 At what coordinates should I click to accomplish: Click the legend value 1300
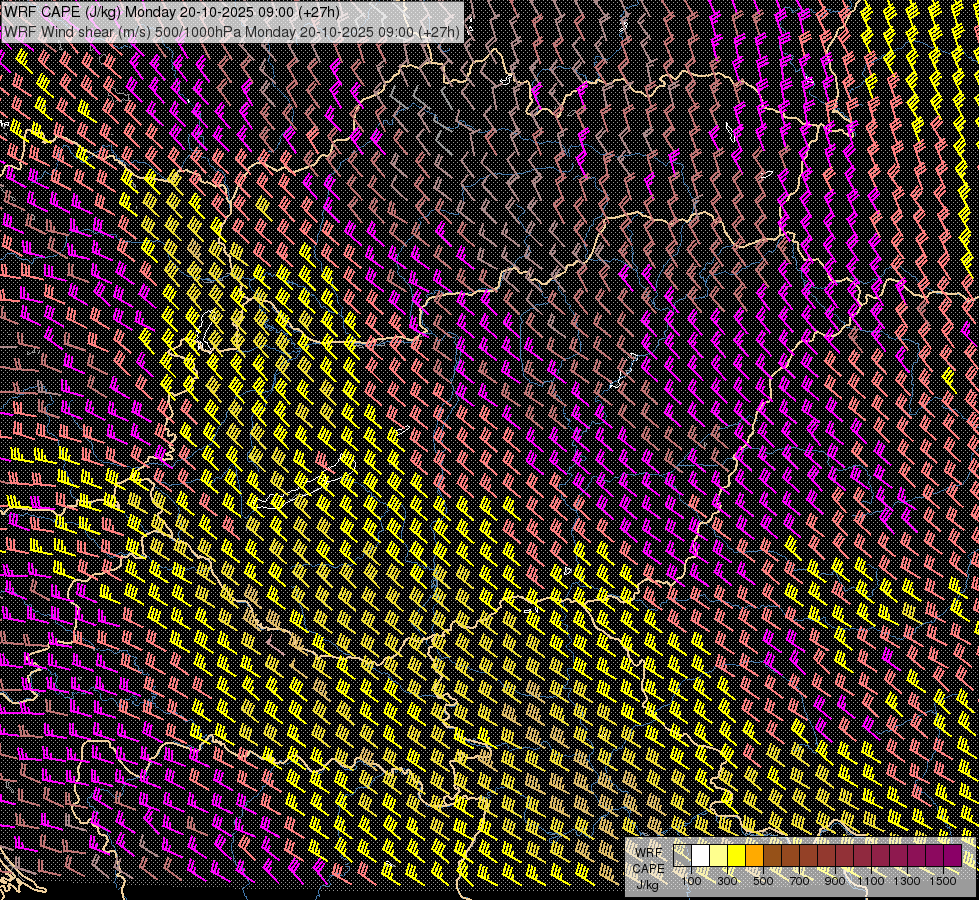(x=907, y=881)
